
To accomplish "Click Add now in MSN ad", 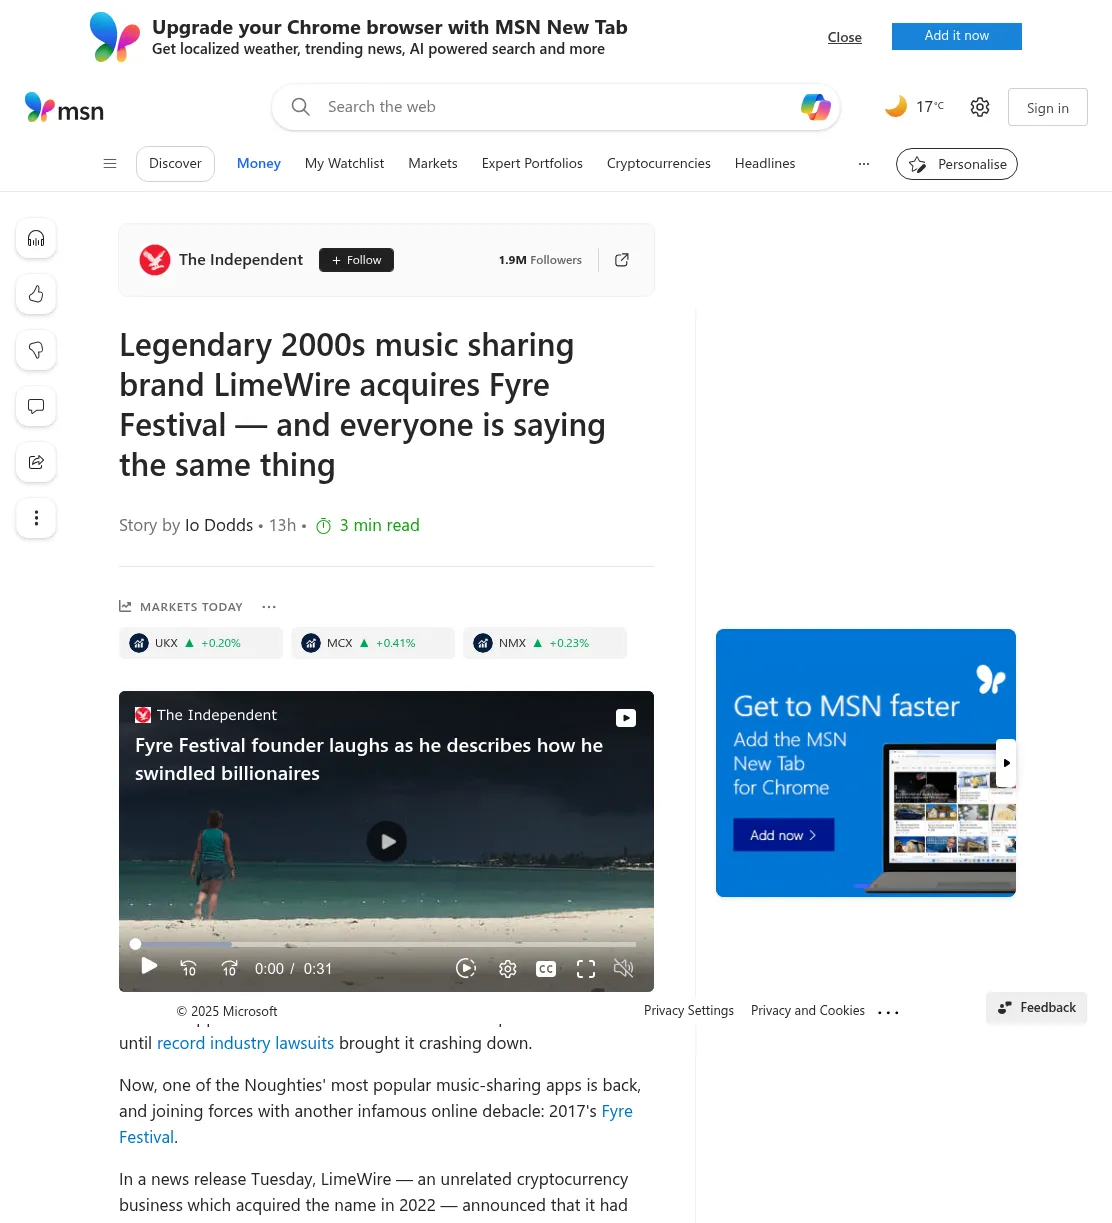I will click(x=784, y=835).
